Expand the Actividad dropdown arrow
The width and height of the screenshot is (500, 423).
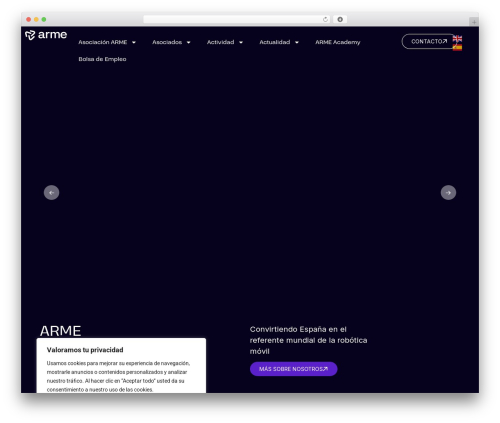[241, 42]
